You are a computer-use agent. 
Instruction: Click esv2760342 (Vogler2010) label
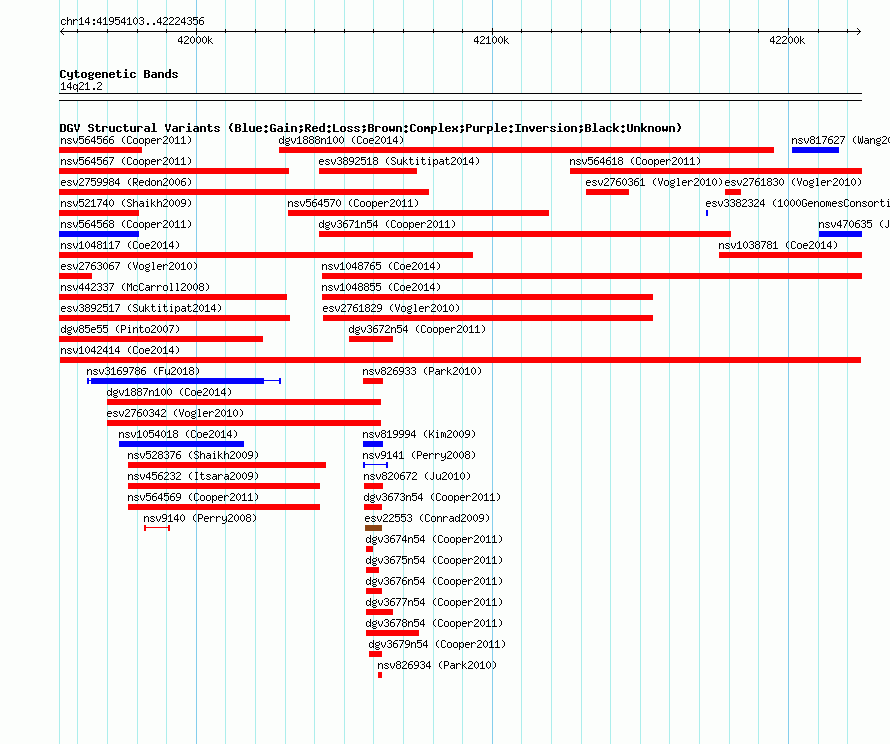tap(175, 413)
